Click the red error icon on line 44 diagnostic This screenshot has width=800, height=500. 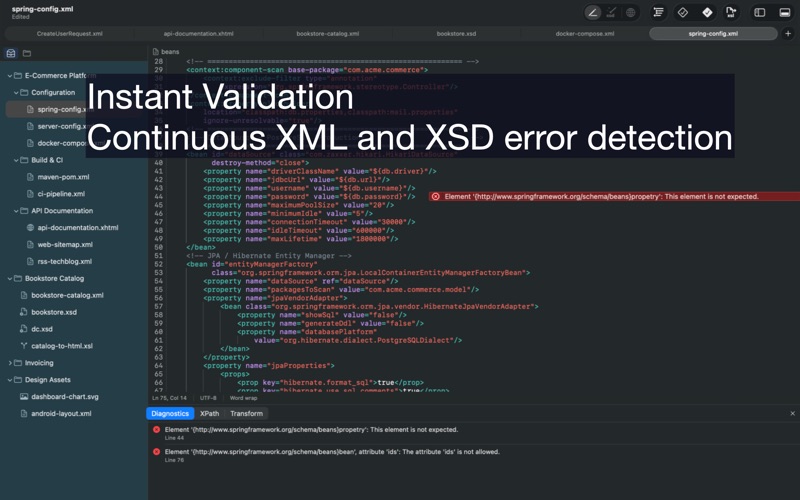(157, 430)
